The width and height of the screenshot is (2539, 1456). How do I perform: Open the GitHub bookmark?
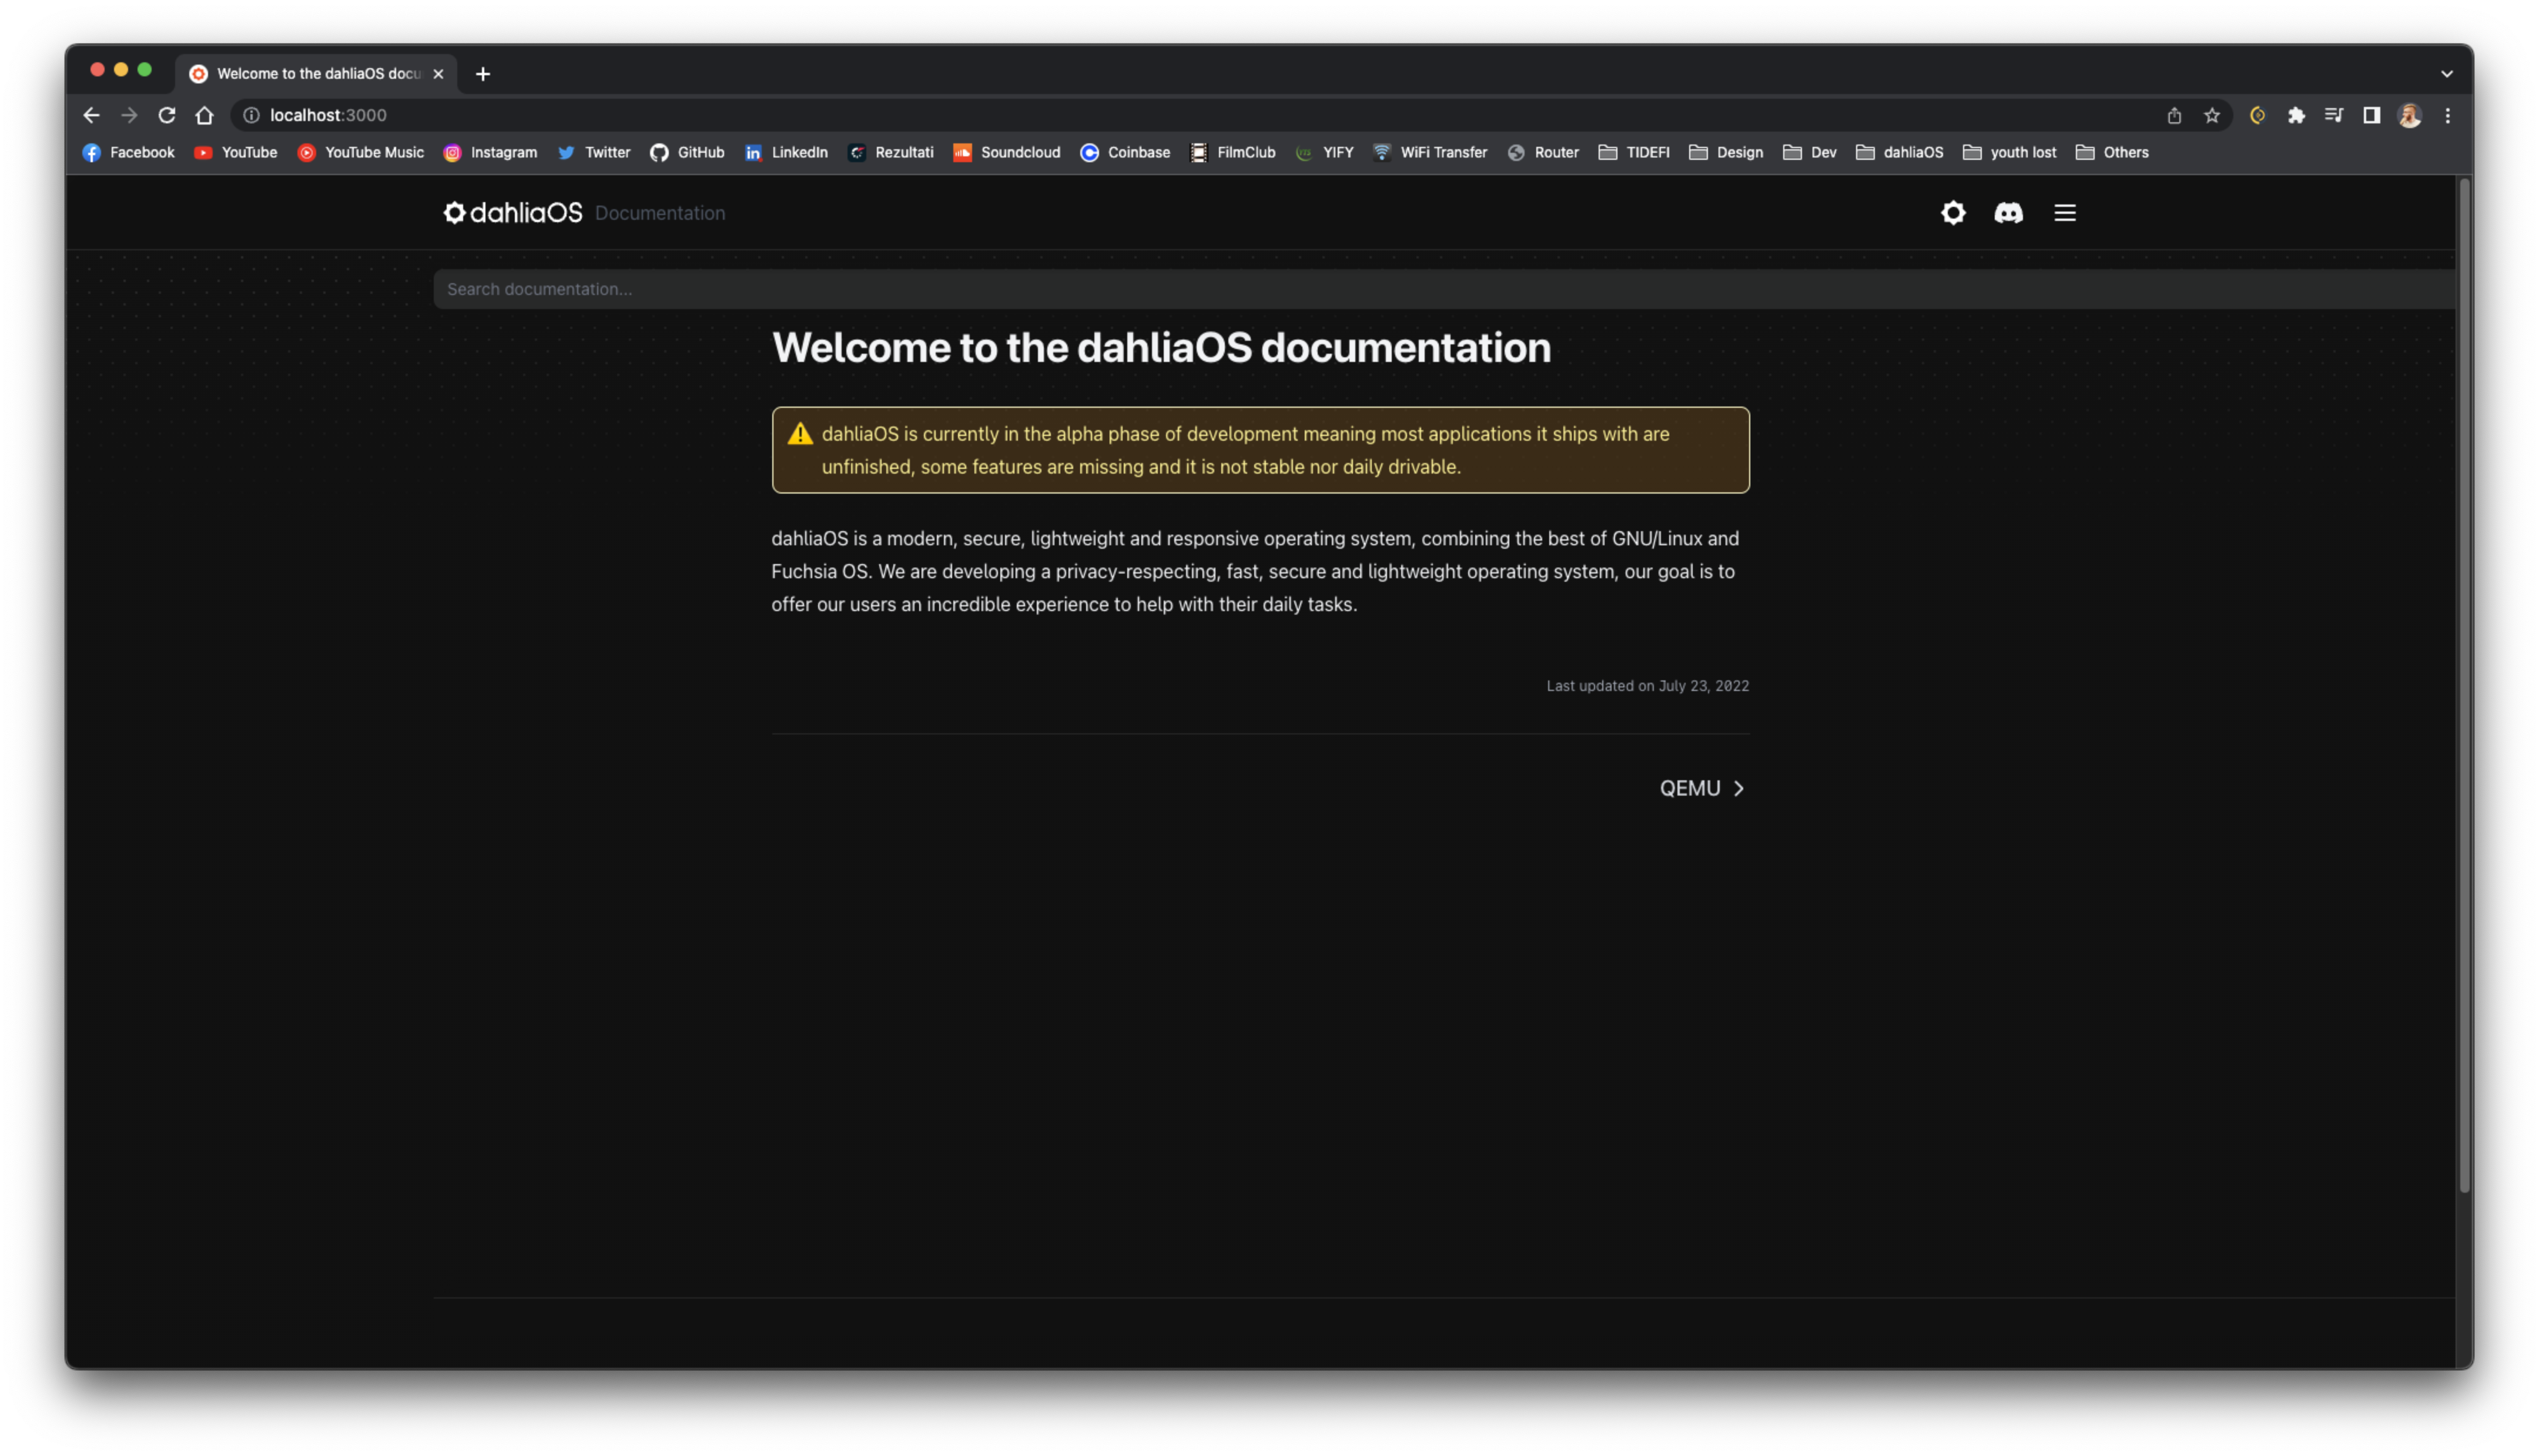pos(687,152)
